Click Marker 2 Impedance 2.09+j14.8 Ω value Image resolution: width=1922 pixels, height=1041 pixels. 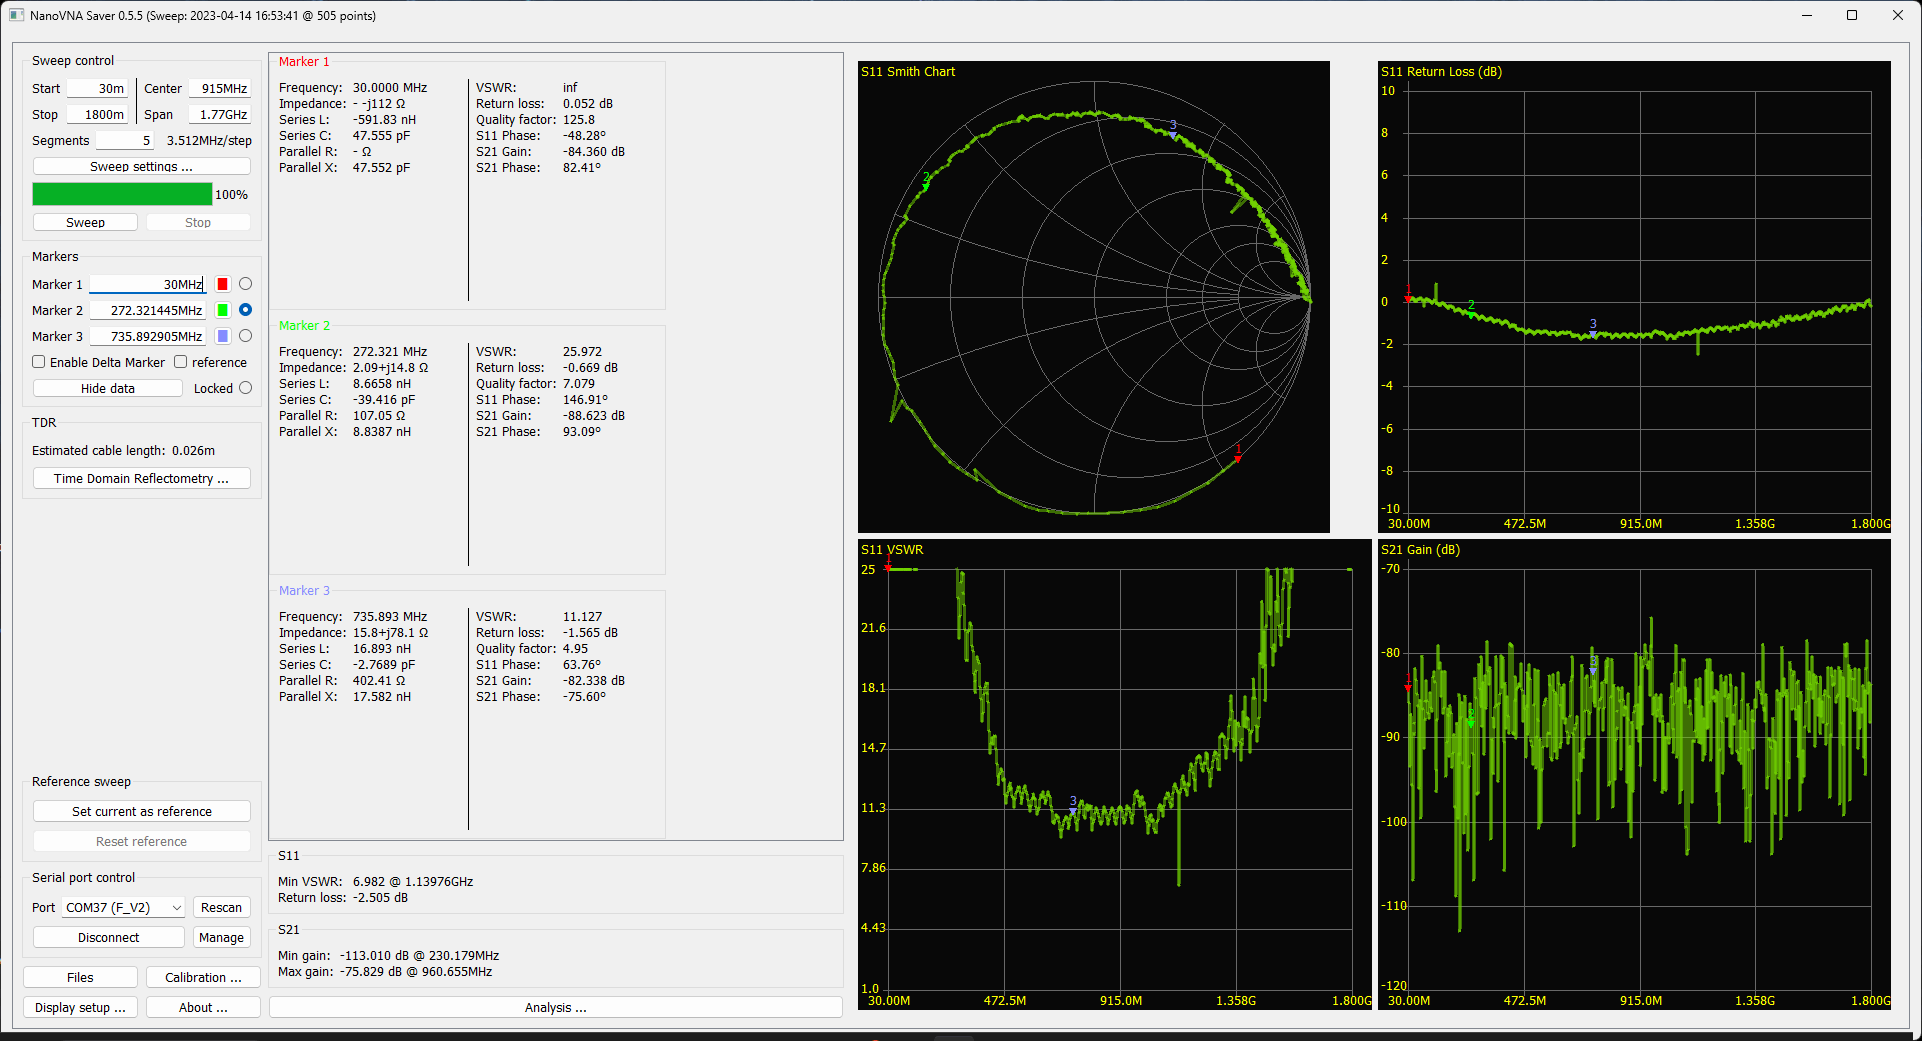pyautogui.click(x=390, y=367)
